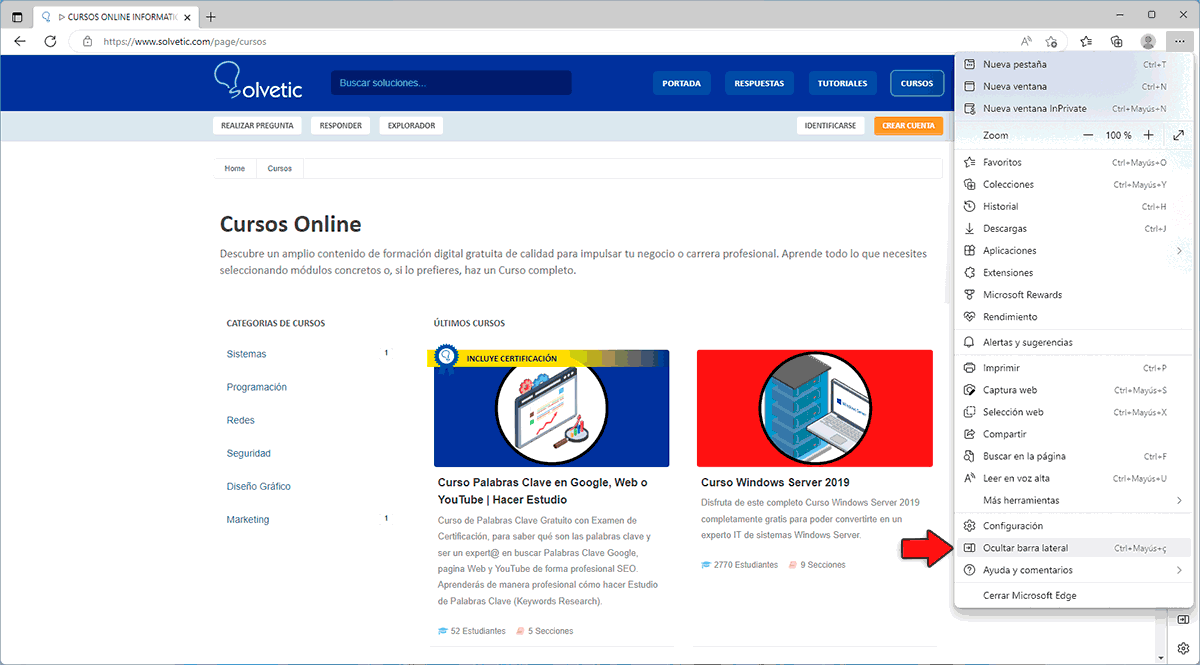
Task: Click the address bar URL
Action: 185,42
